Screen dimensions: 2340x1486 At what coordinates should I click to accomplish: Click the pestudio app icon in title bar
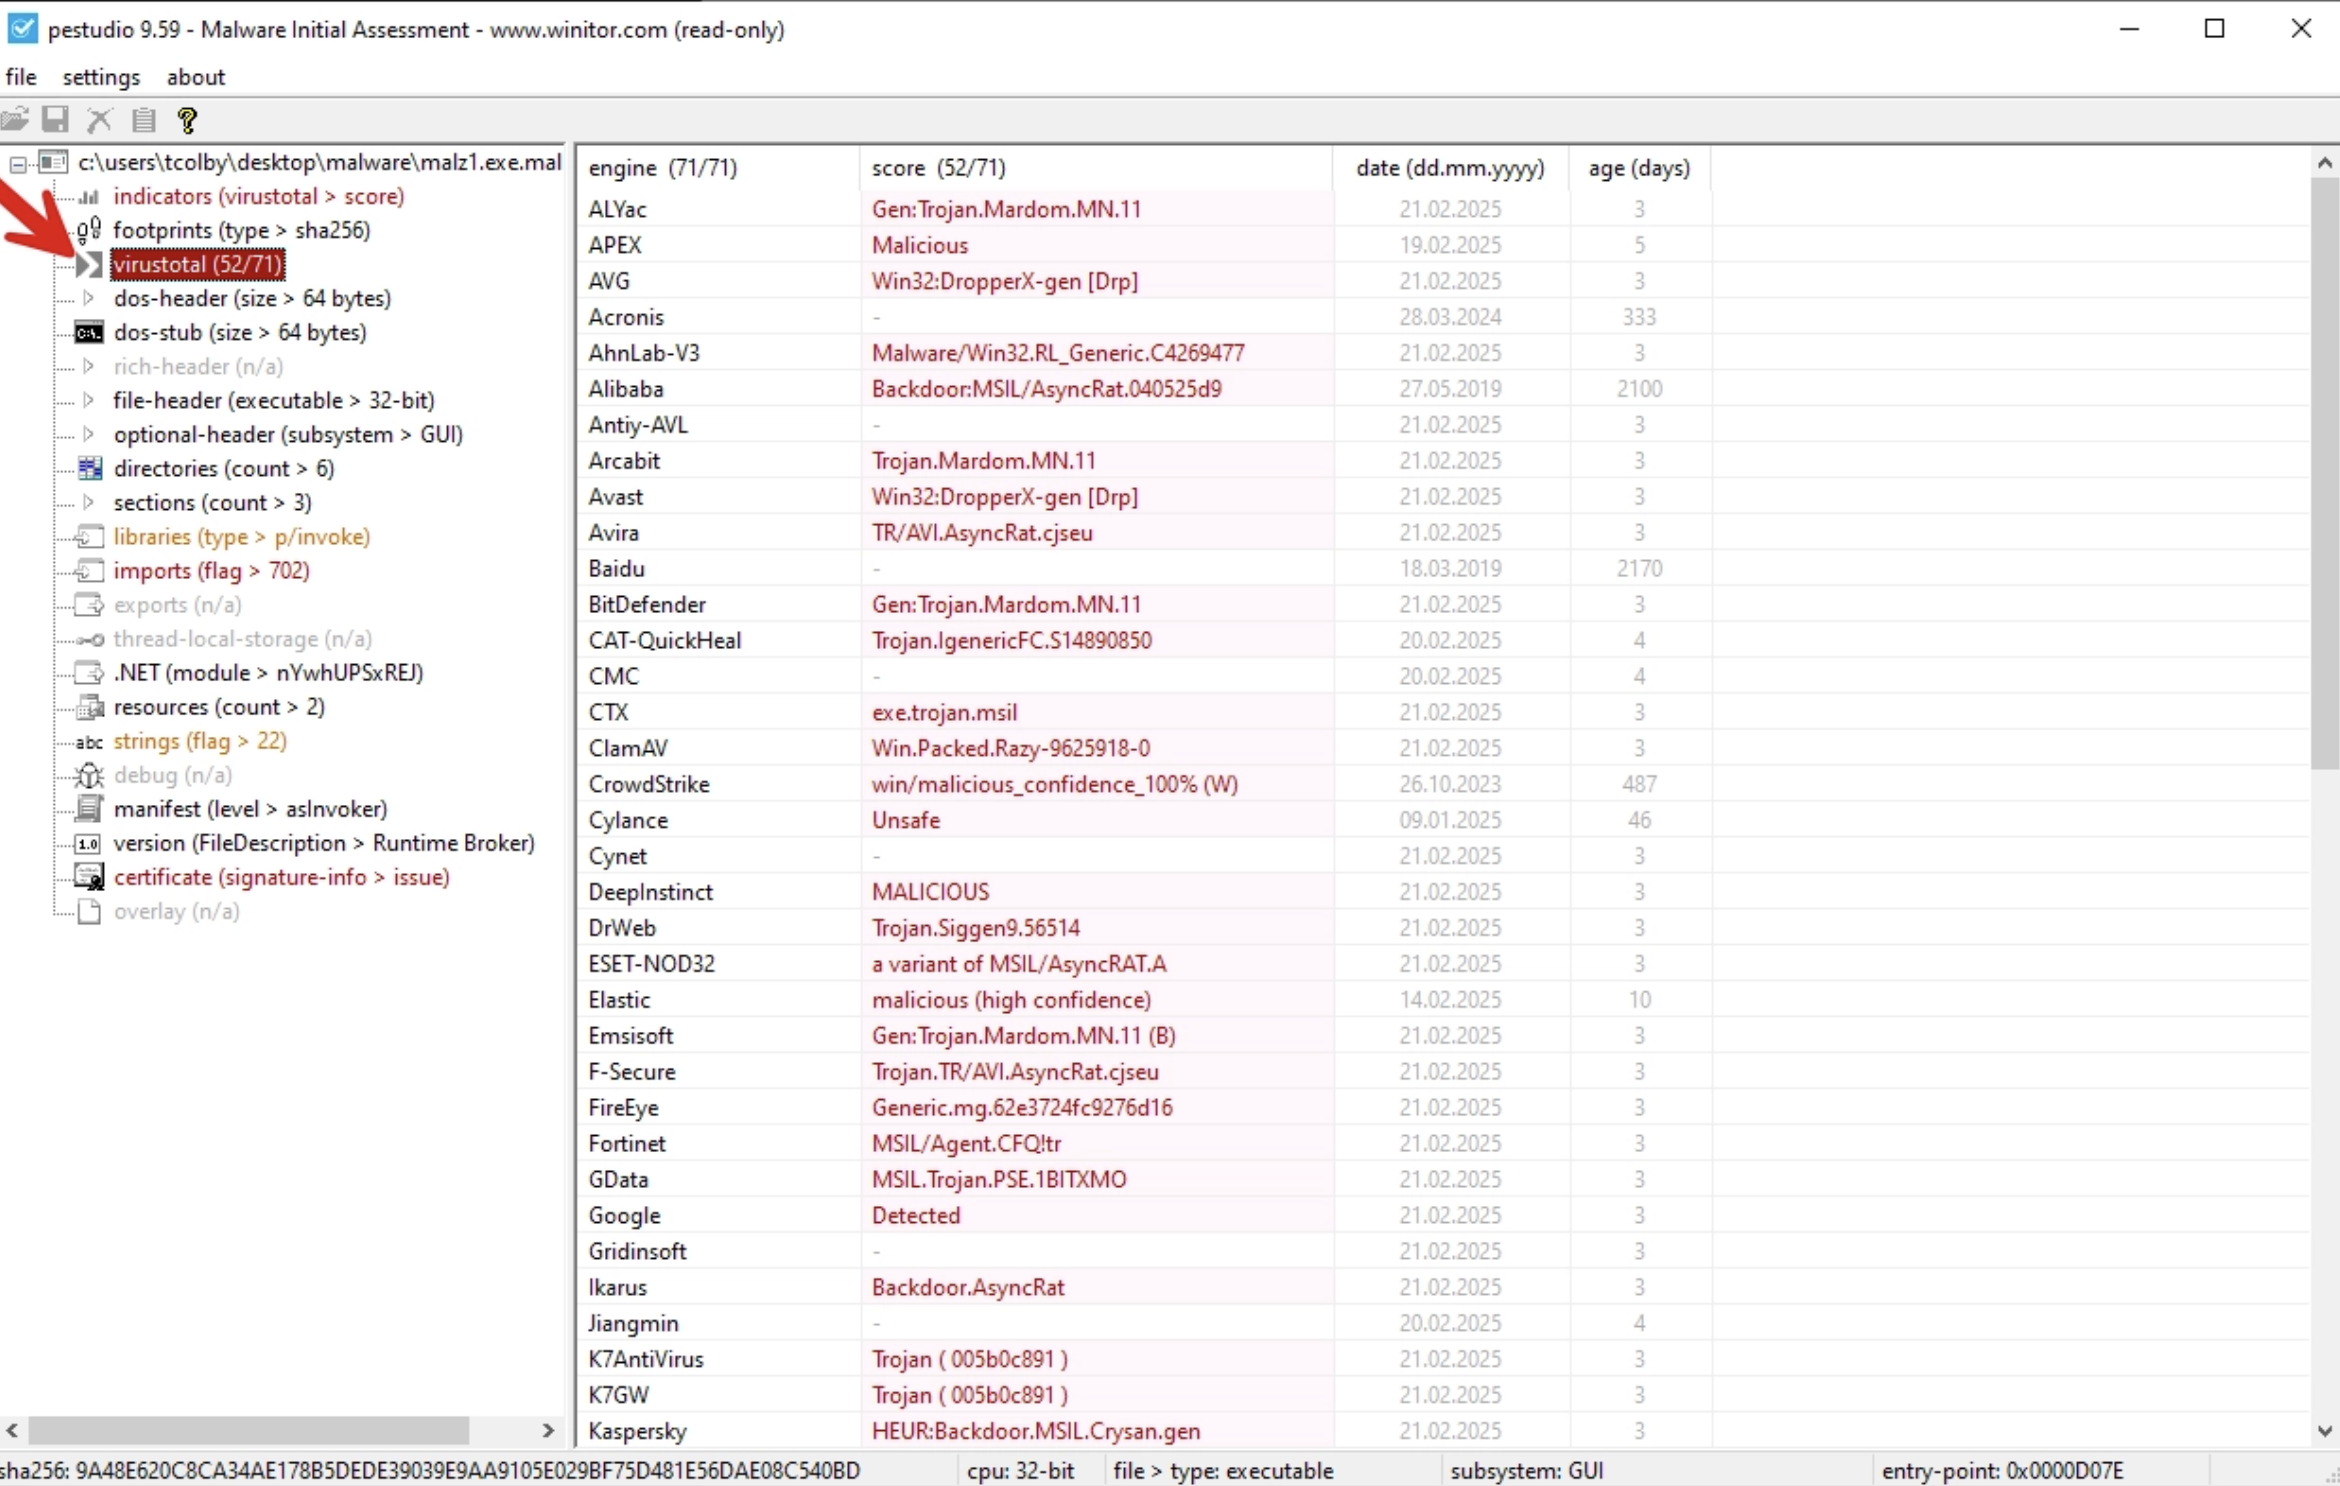click(22, 29)
